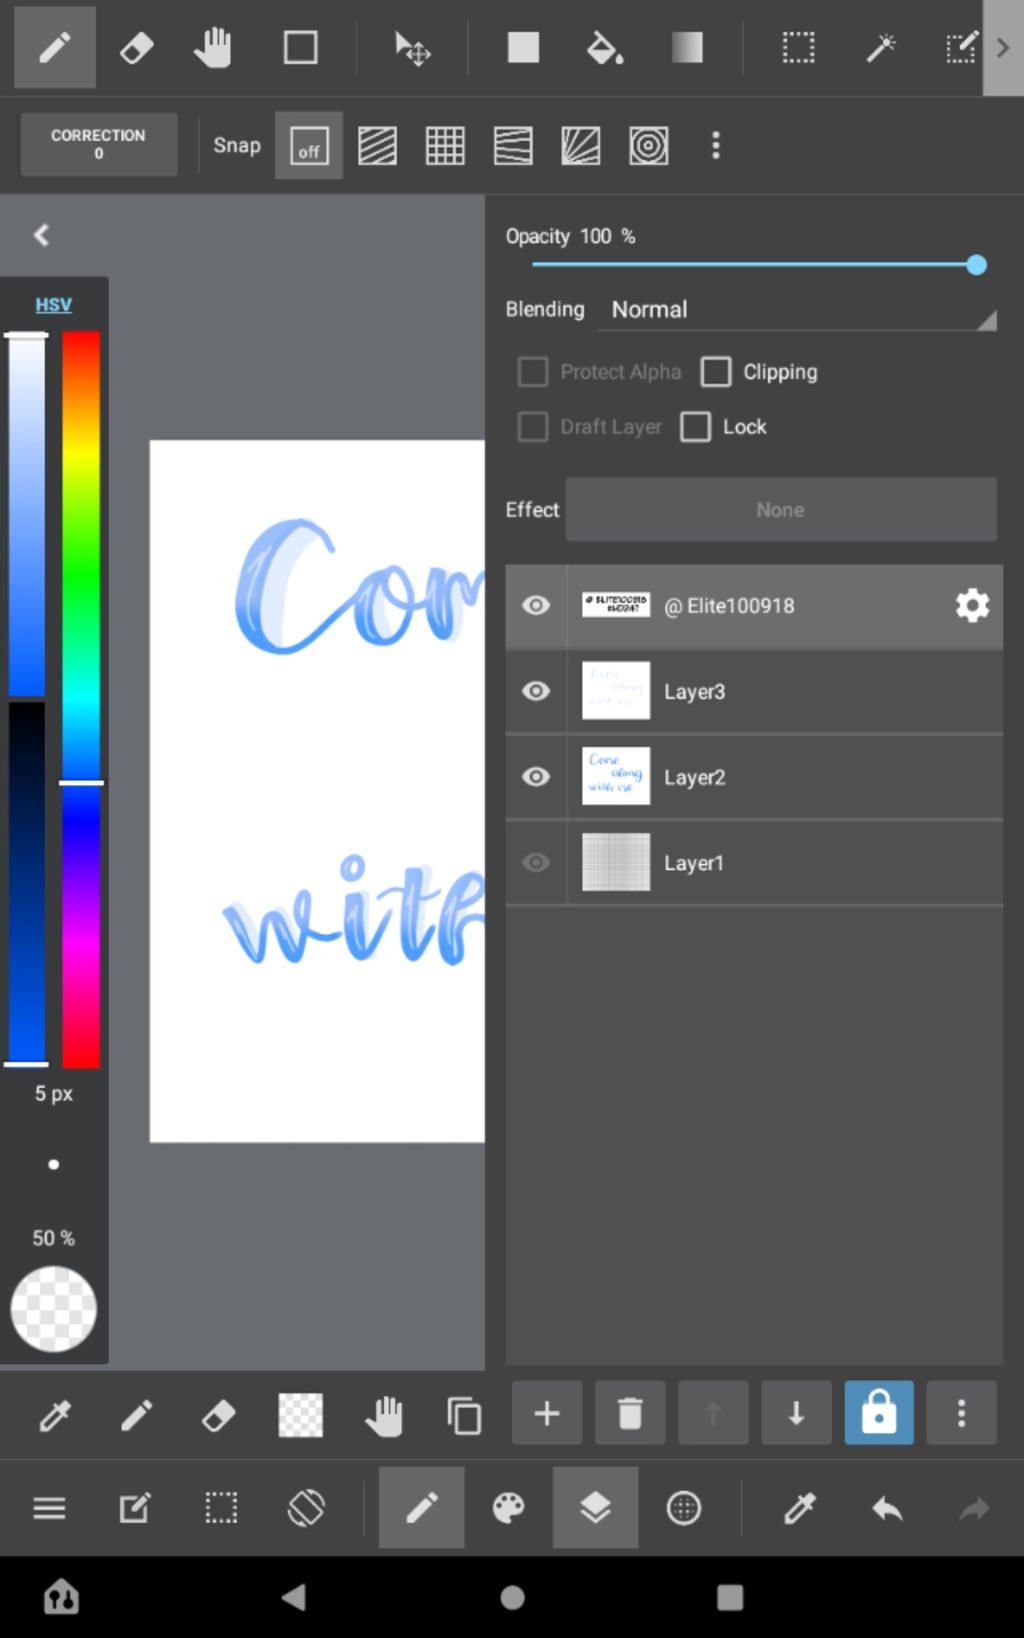Toggle the layers panel tab
Viewport: 1024px width, 1638px height.
point(595,1508)
